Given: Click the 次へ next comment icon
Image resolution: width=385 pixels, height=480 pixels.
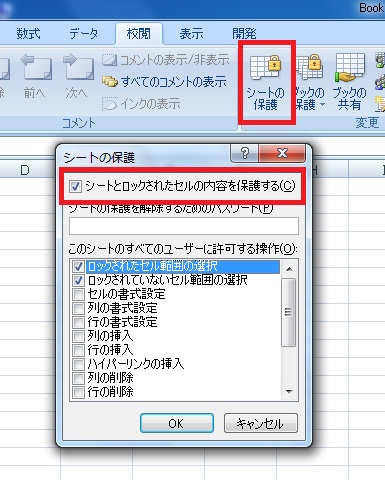Looking at the screenshot, I should click(78, 68).
